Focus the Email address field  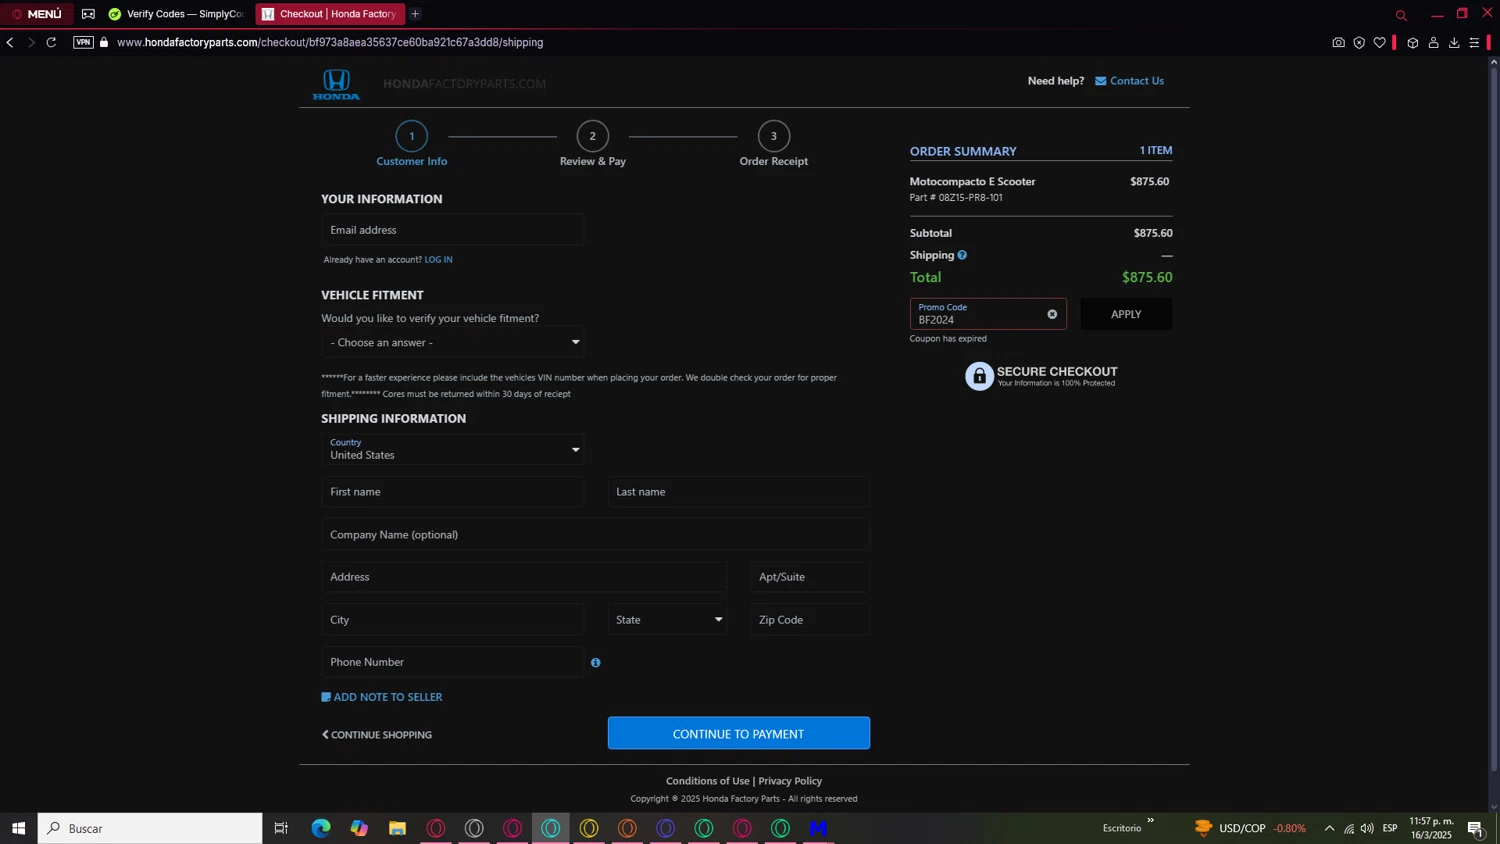tap(453, 230)
